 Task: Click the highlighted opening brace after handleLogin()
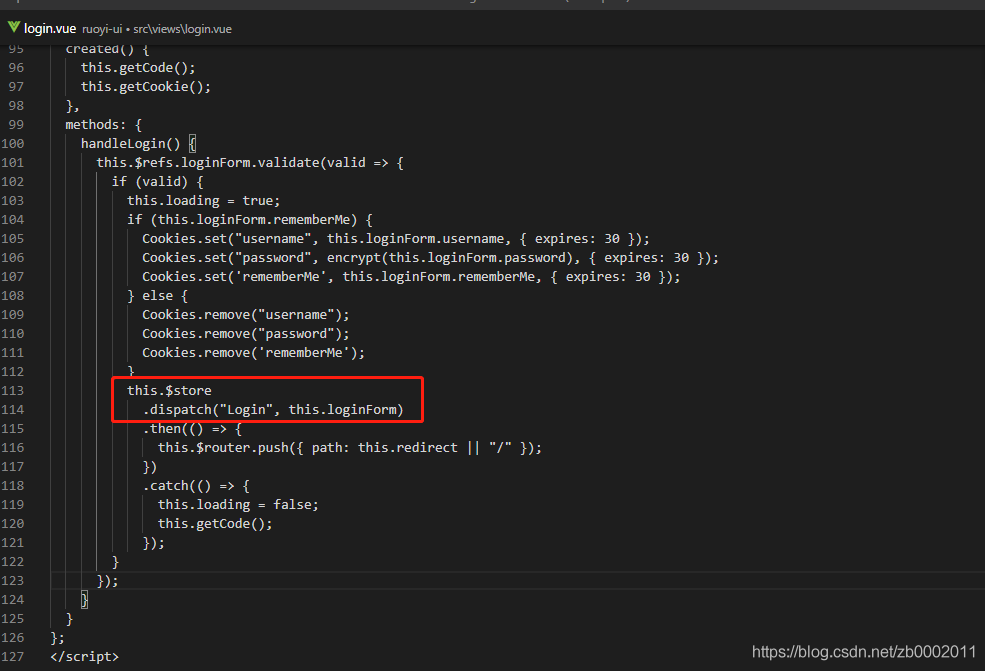[x=193, y=143]
